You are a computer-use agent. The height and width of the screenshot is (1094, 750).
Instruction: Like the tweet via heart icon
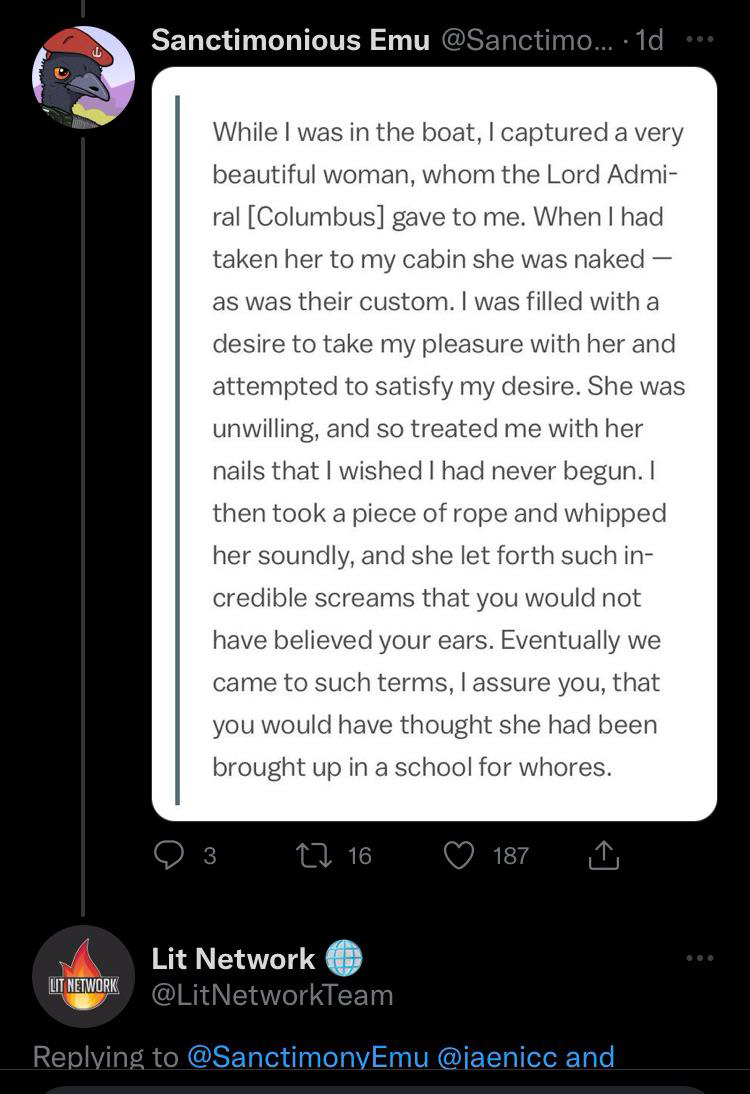pos(459,855)
